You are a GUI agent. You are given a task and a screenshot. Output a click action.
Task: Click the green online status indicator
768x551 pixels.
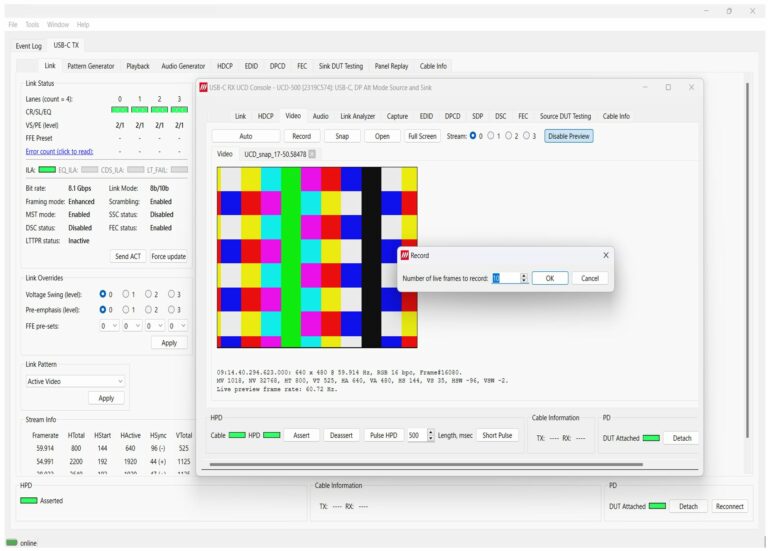(11, 543)
